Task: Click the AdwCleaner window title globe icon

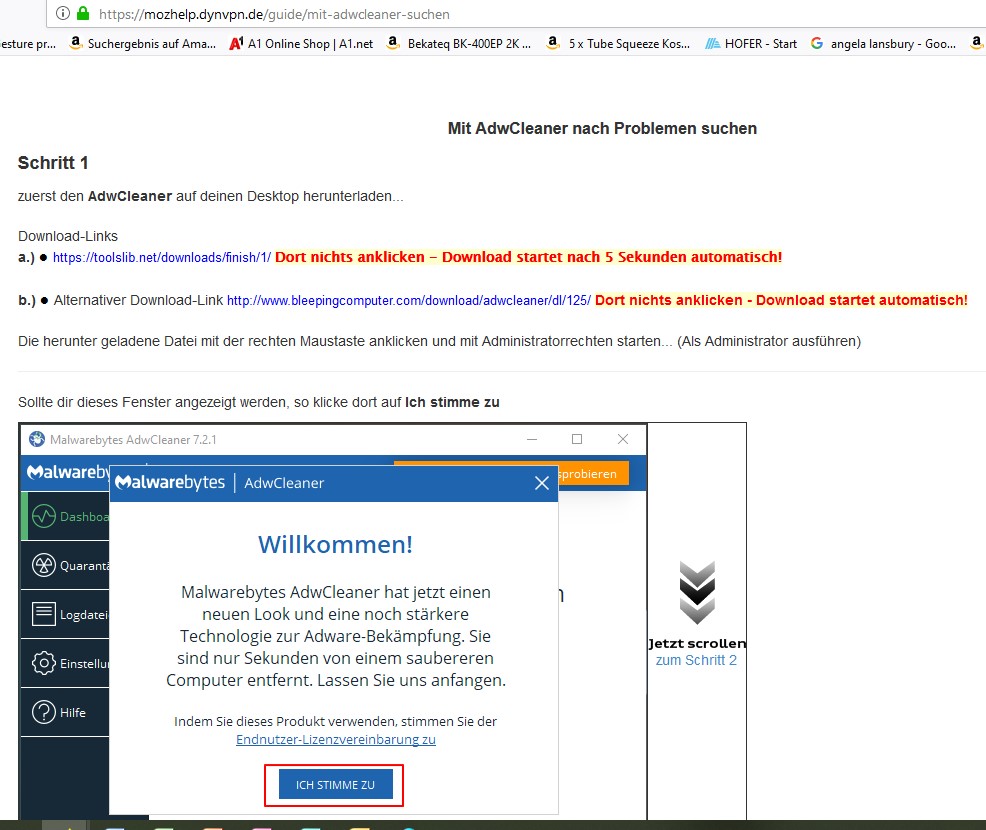Action: pyautogui.click(x=37, y=439)
